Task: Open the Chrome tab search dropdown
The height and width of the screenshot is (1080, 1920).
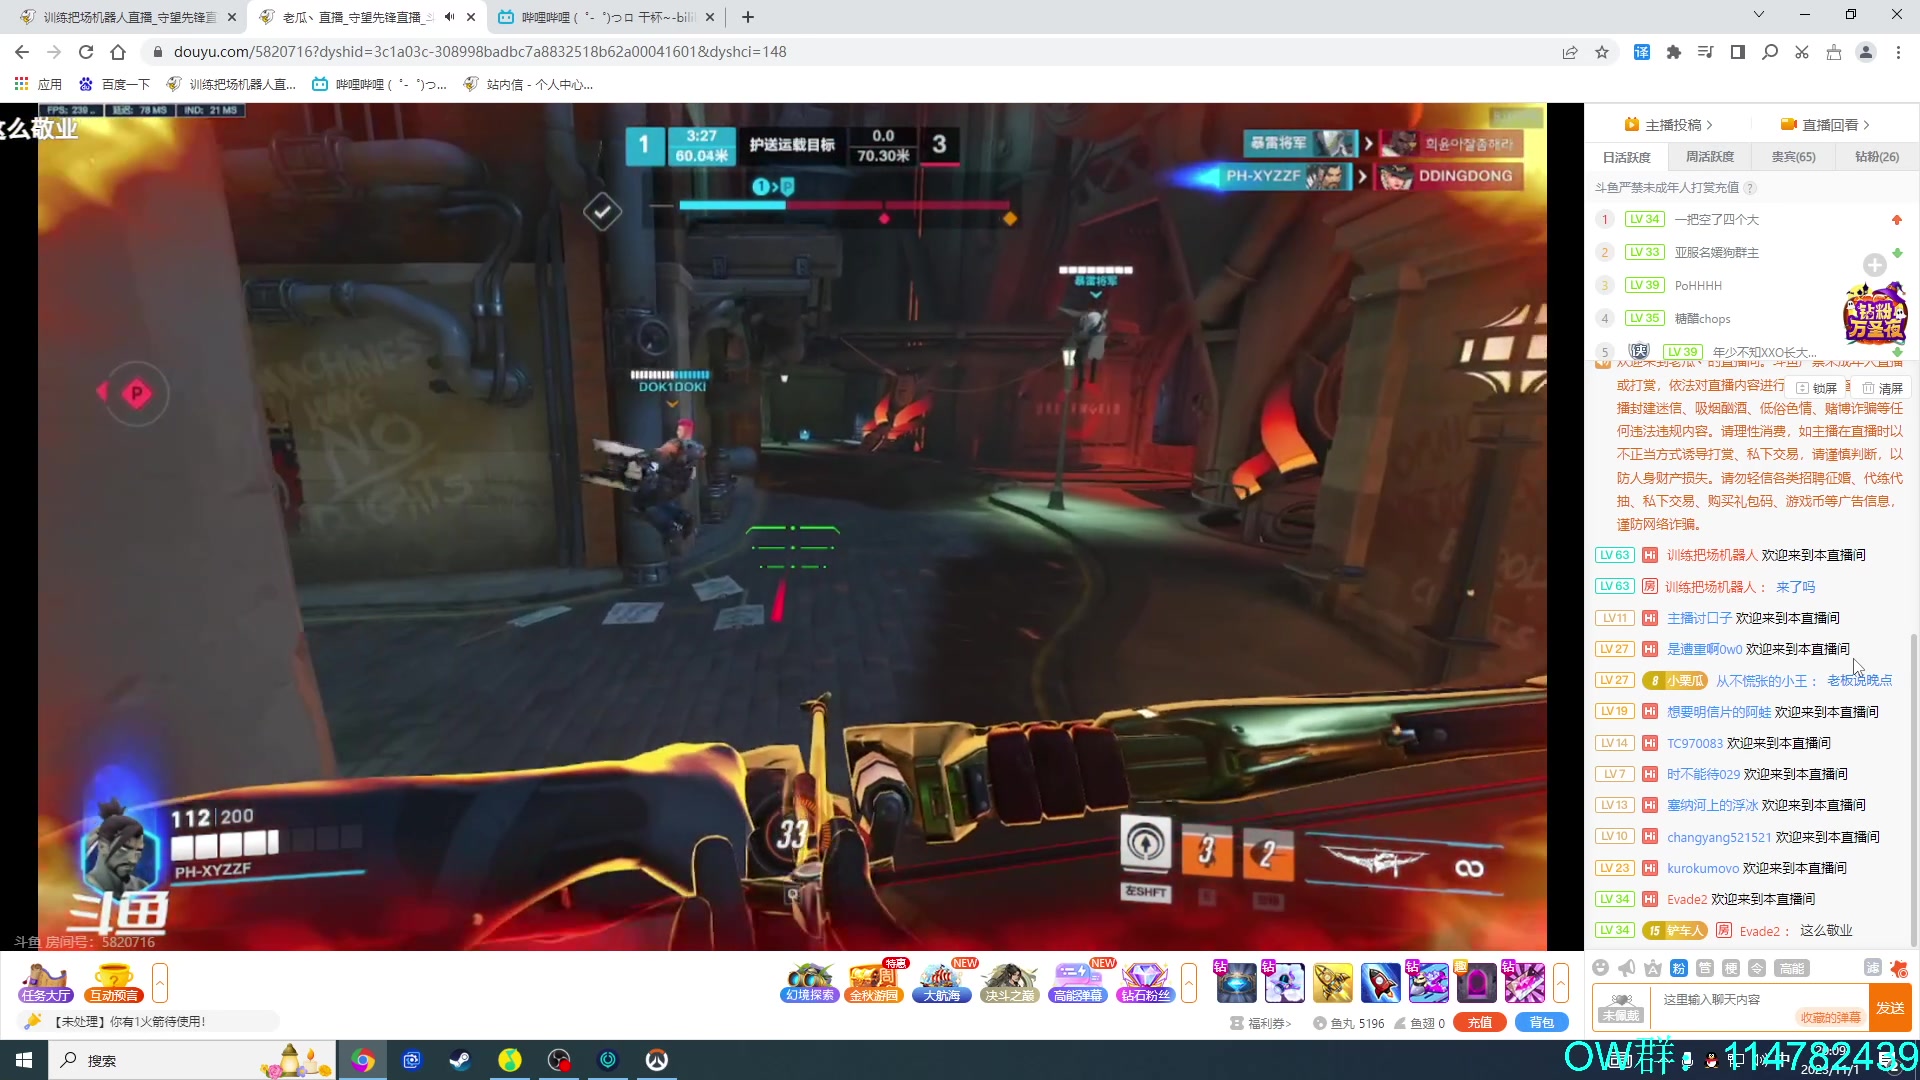Action: pos(1759,15)
